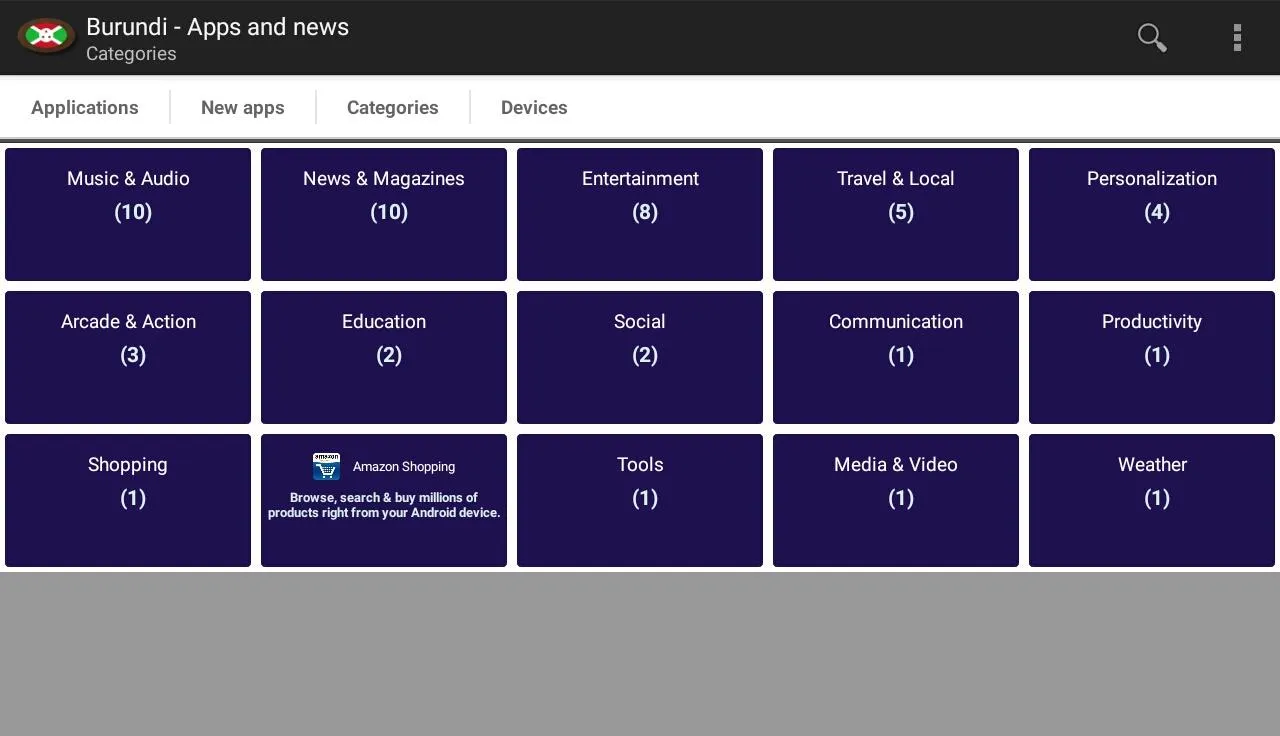Open the Social category tile
Viewport: 1280px width, 736px height.
[640, 357]
